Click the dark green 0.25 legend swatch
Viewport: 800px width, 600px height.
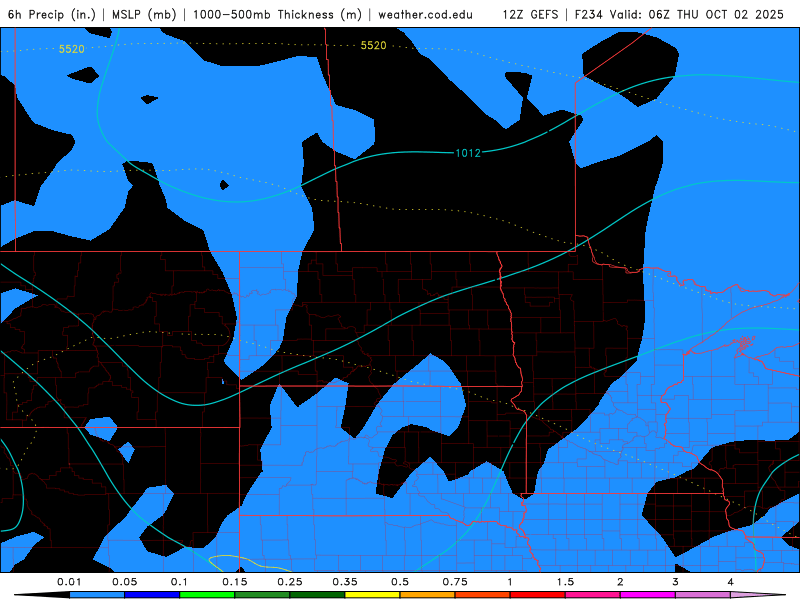(317, 595)
